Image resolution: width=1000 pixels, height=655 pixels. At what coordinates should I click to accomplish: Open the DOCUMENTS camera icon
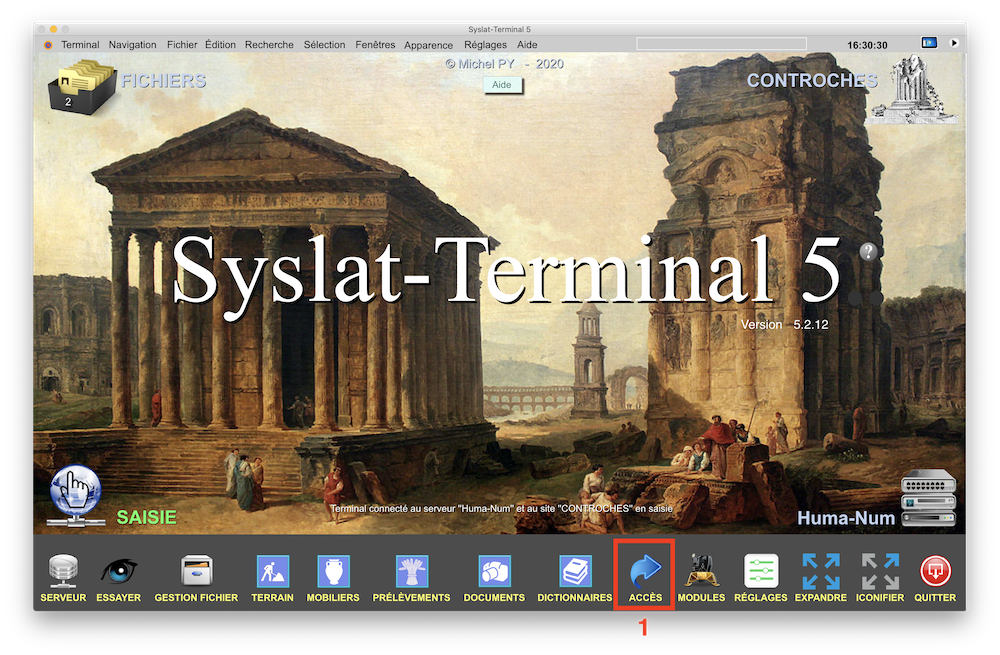point(494,571)
